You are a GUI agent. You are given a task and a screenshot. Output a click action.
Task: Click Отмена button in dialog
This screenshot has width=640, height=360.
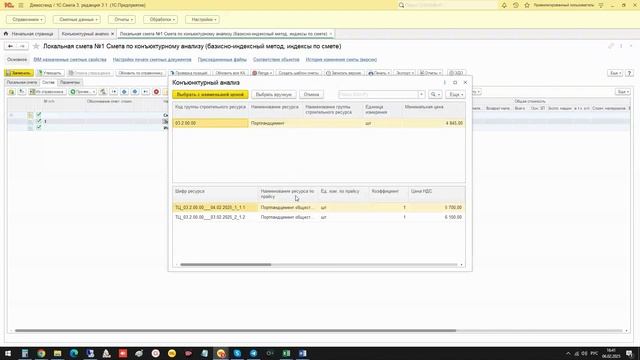311,94
